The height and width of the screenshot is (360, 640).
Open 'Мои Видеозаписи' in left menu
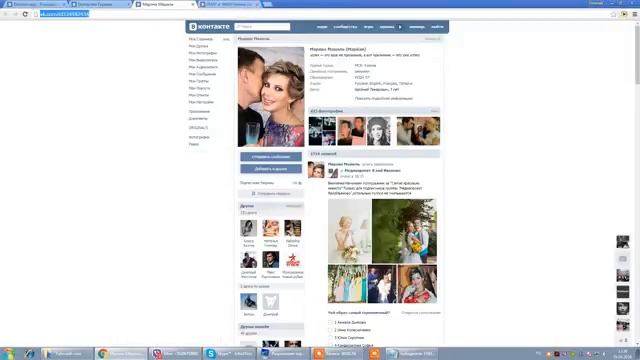coord(203,60)
